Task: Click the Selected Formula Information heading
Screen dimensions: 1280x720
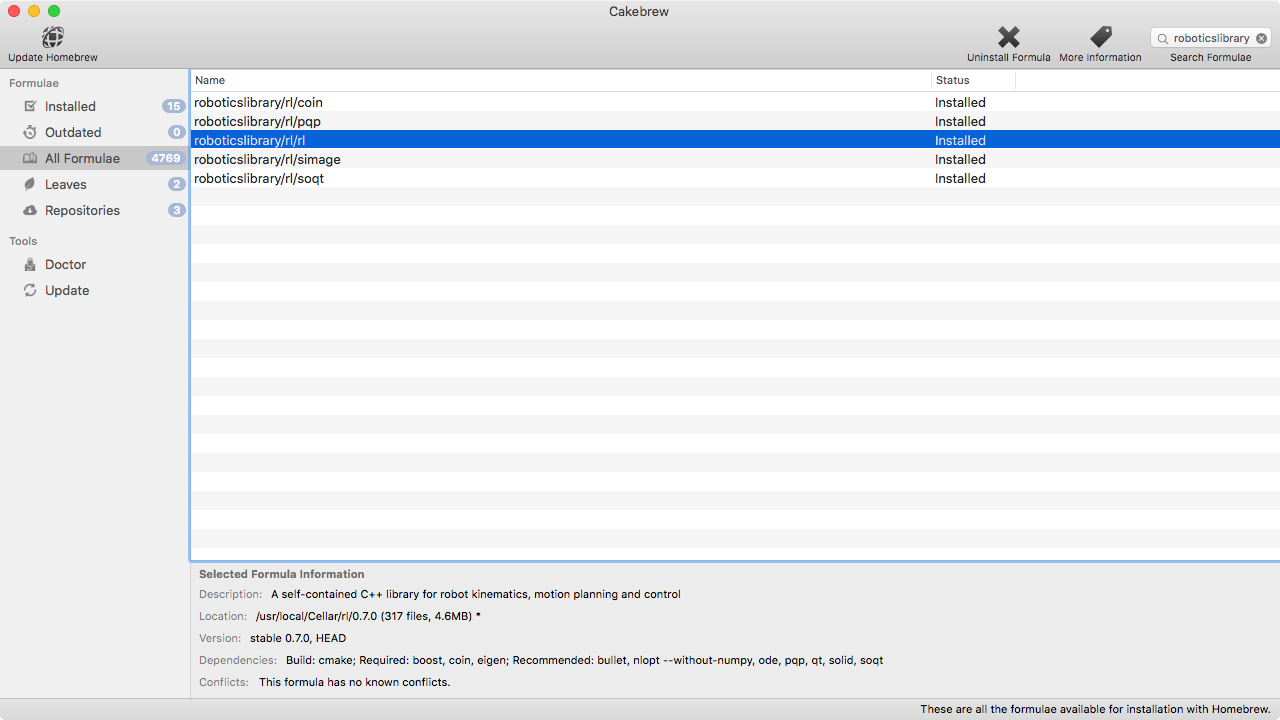Action: coord(282,574)
